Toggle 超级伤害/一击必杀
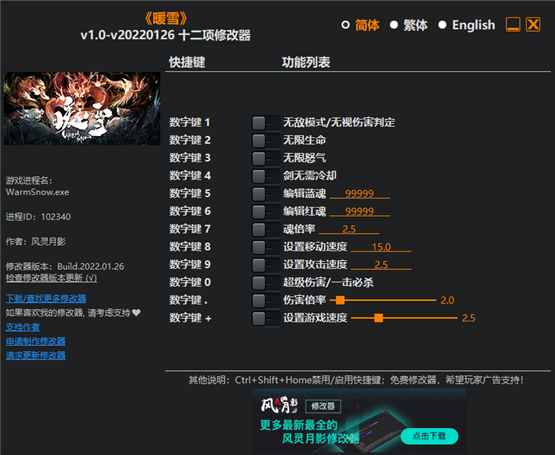Image resolution: width=555 pixels, height=455 pixels. click(x=265, y=283)
